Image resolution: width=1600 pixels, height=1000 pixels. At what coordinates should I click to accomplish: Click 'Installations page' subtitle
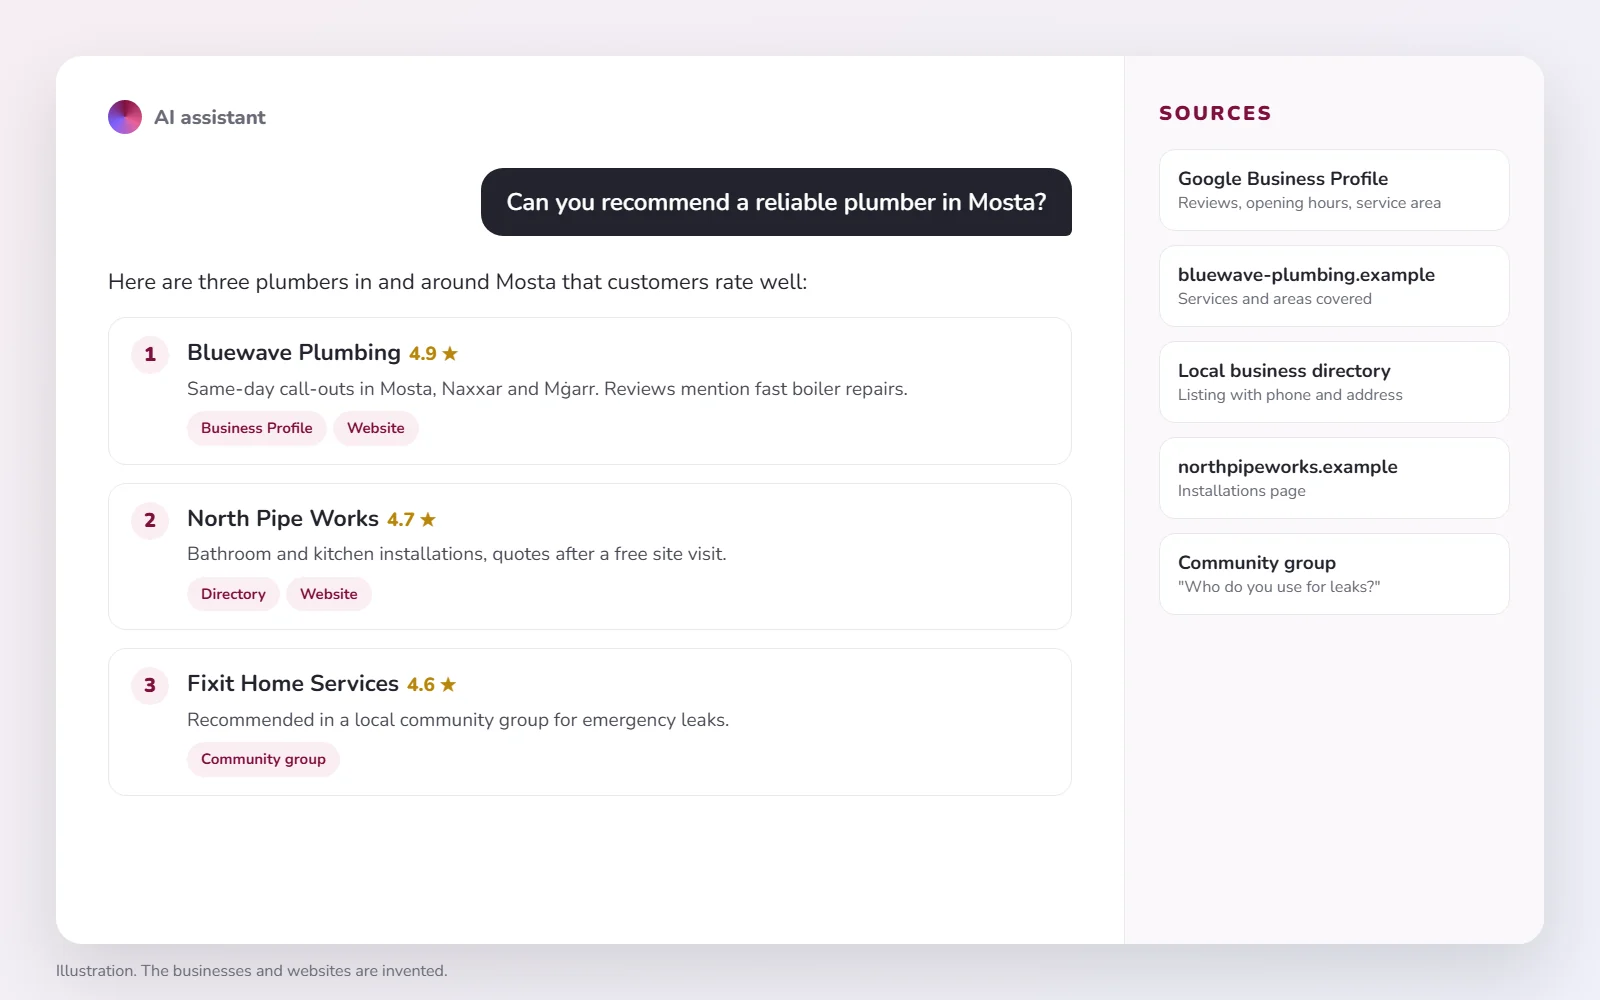coord(1242,491)
